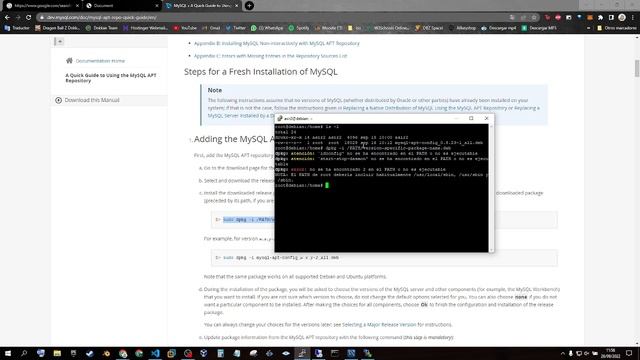Click the PuTTY terminal command prompt
Viewport: 640px width, 360px height.
[x=301, y=185]
